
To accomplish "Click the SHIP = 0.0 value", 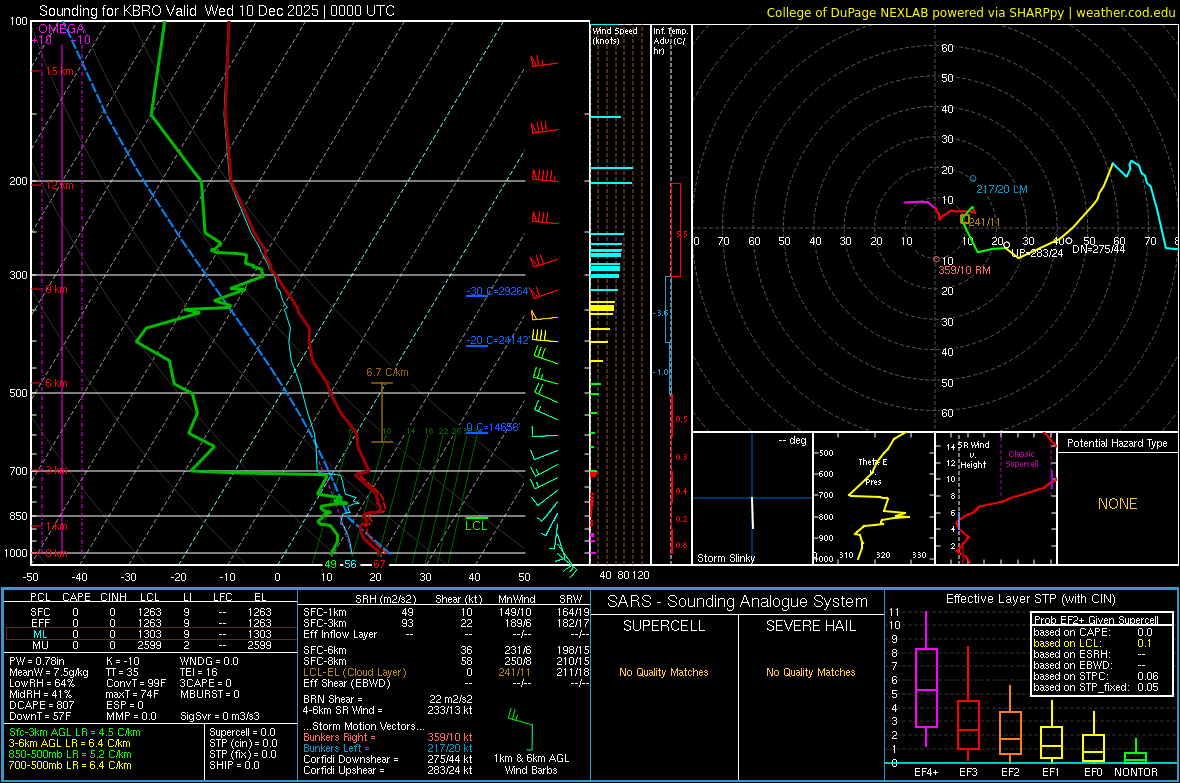I will (234, 765).
